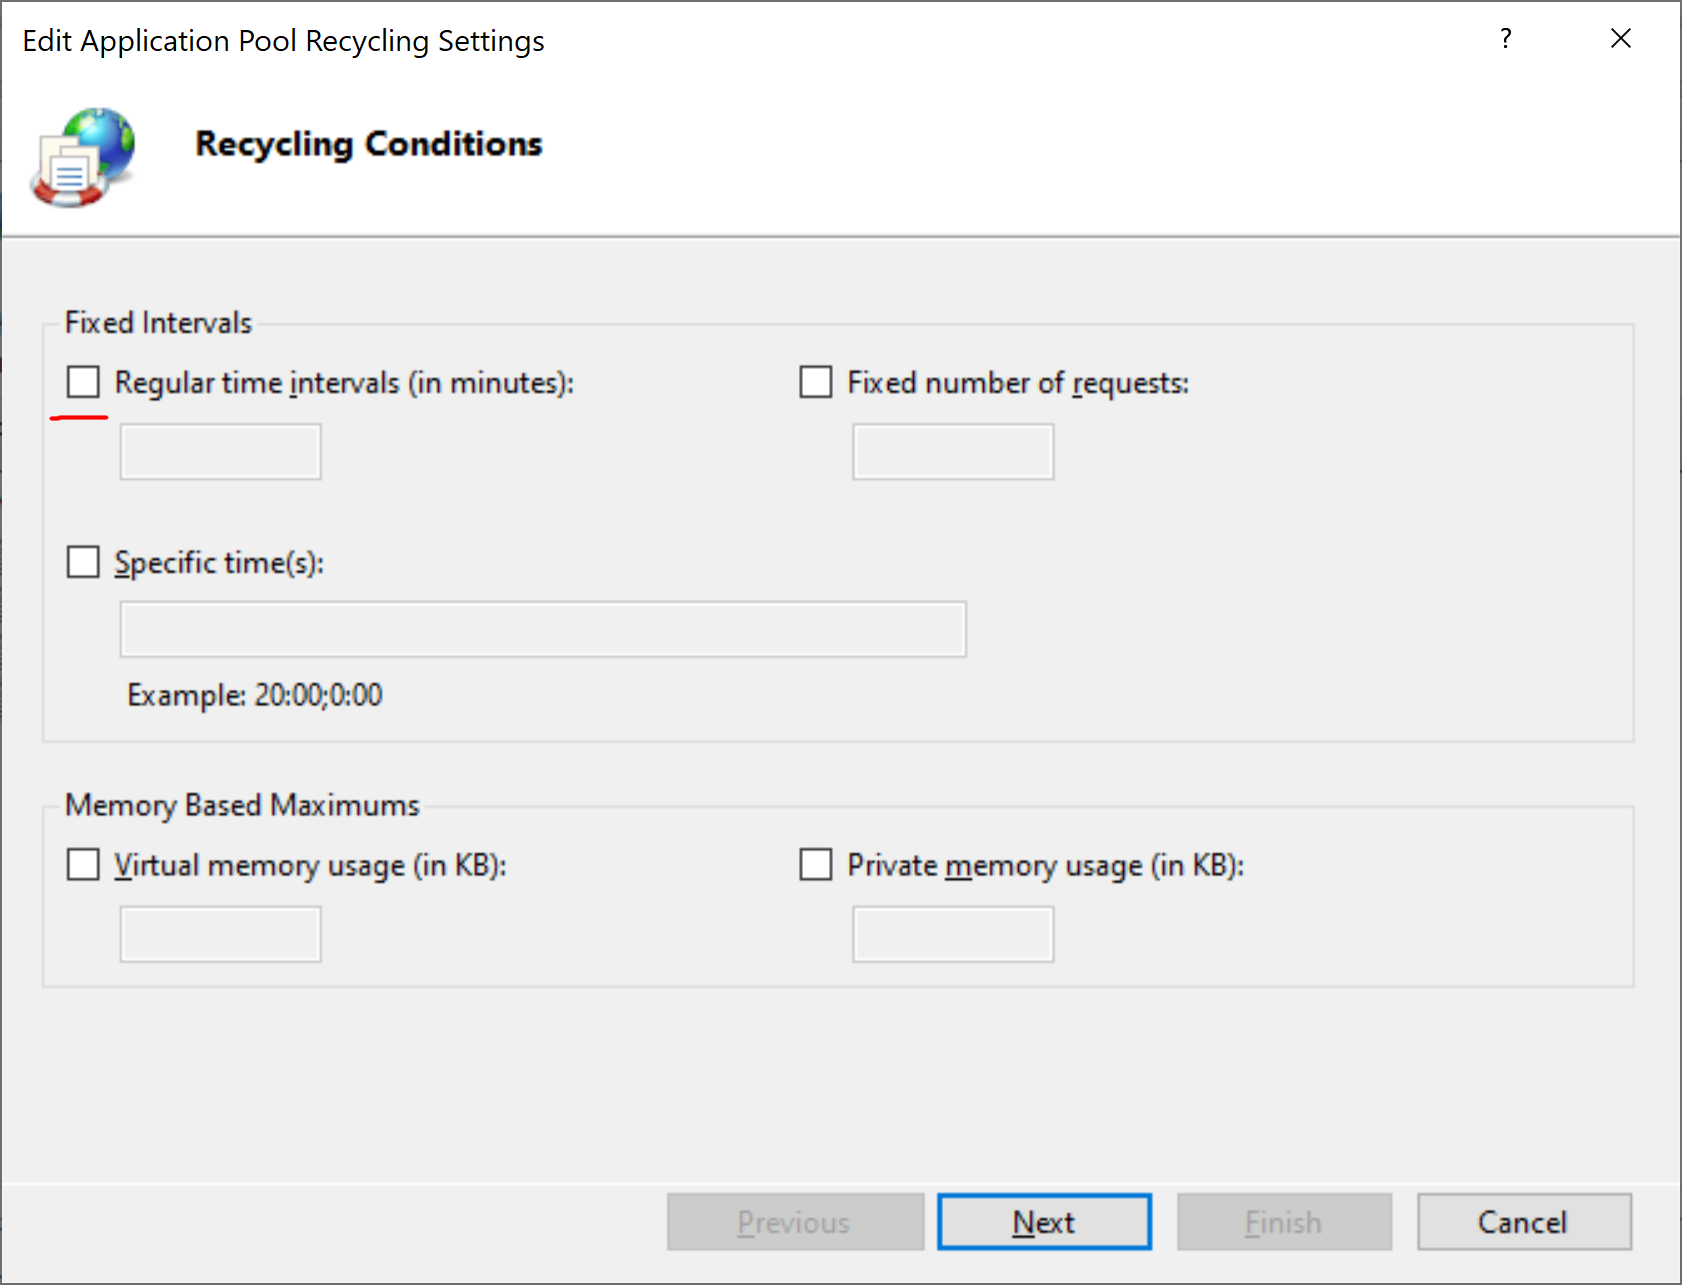
Task: Click the private memory usage KB field
Action: point(952,934)
